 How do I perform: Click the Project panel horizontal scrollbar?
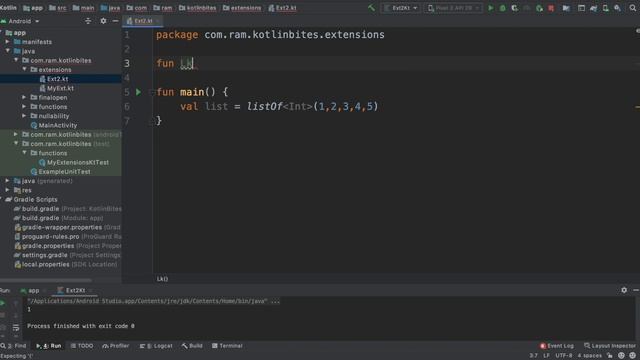pyautogui.click(x=46, y=280)
